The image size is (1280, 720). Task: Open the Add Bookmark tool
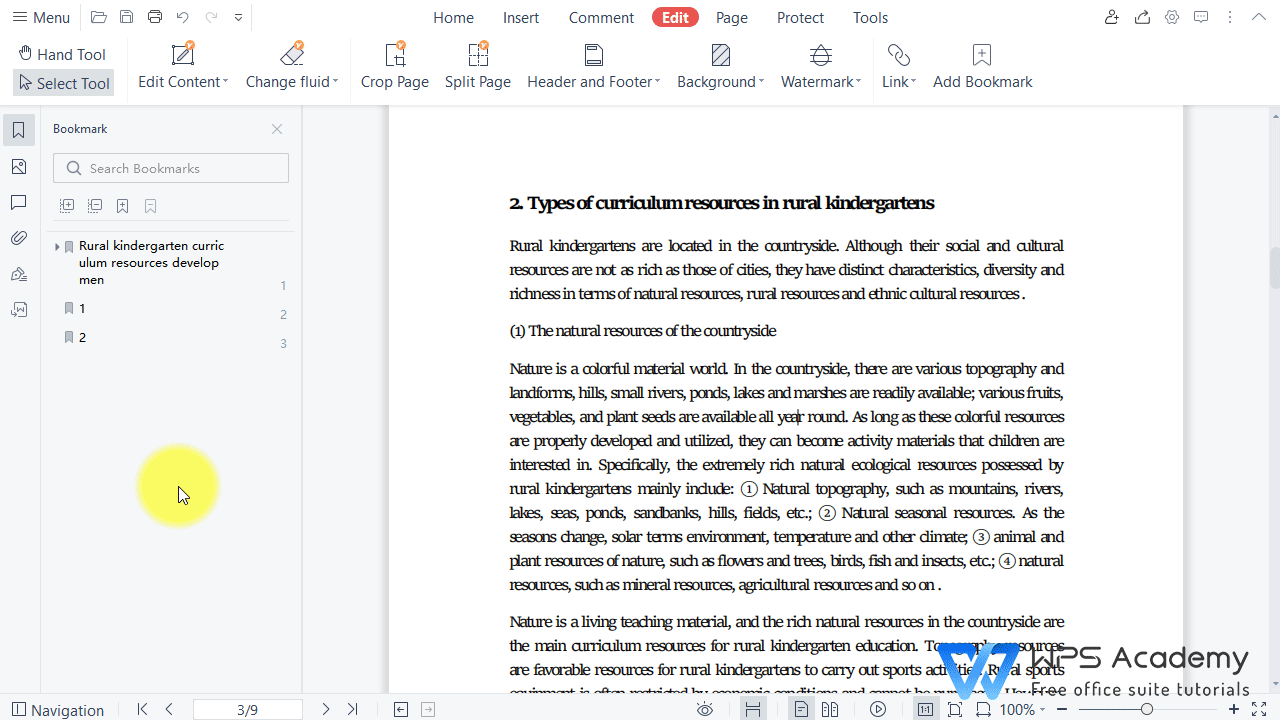click(981, 65)
